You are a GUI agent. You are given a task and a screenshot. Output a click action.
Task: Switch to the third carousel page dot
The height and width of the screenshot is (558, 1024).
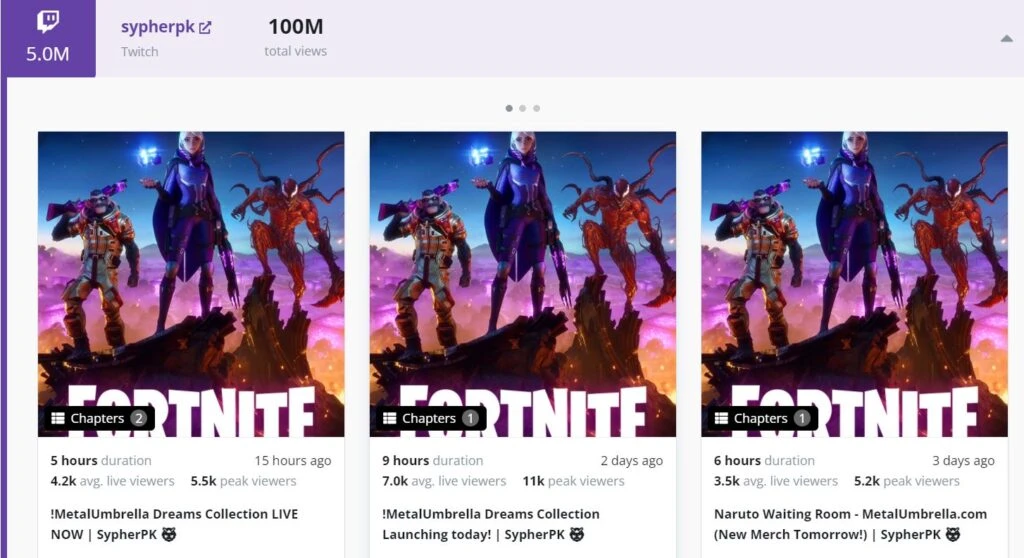coord(536,108)
